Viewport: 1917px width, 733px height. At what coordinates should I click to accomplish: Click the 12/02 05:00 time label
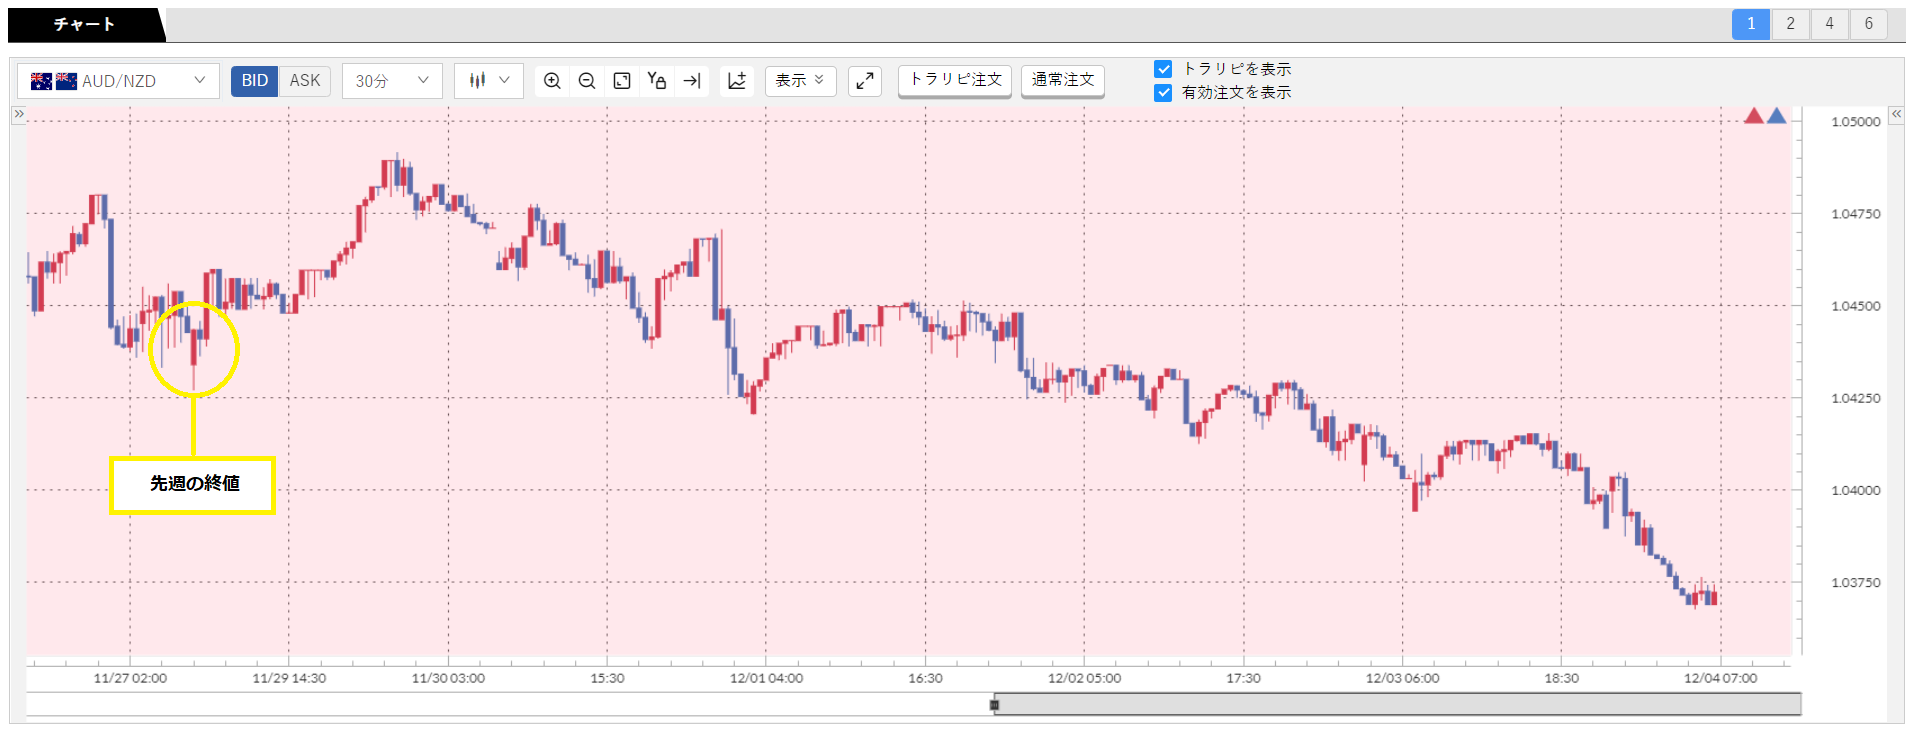pyautogui.click(x=1084, y=678)
